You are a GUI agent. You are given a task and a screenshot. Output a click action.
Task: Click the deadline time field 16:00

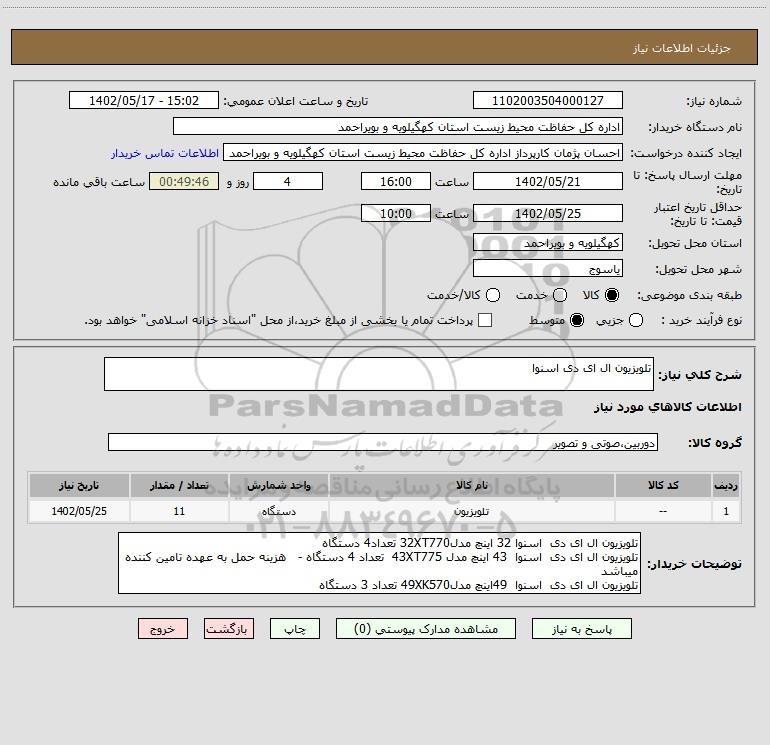396,181
